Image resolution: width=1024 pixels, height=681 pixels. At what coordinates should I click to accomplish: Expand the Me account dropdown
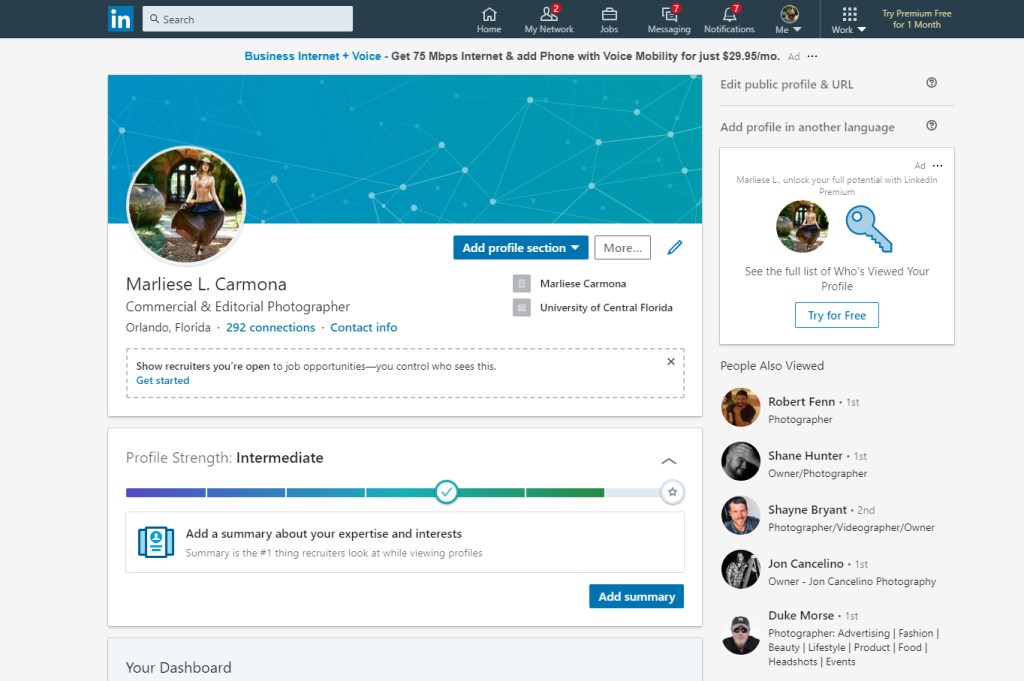(x=789, y=19)
